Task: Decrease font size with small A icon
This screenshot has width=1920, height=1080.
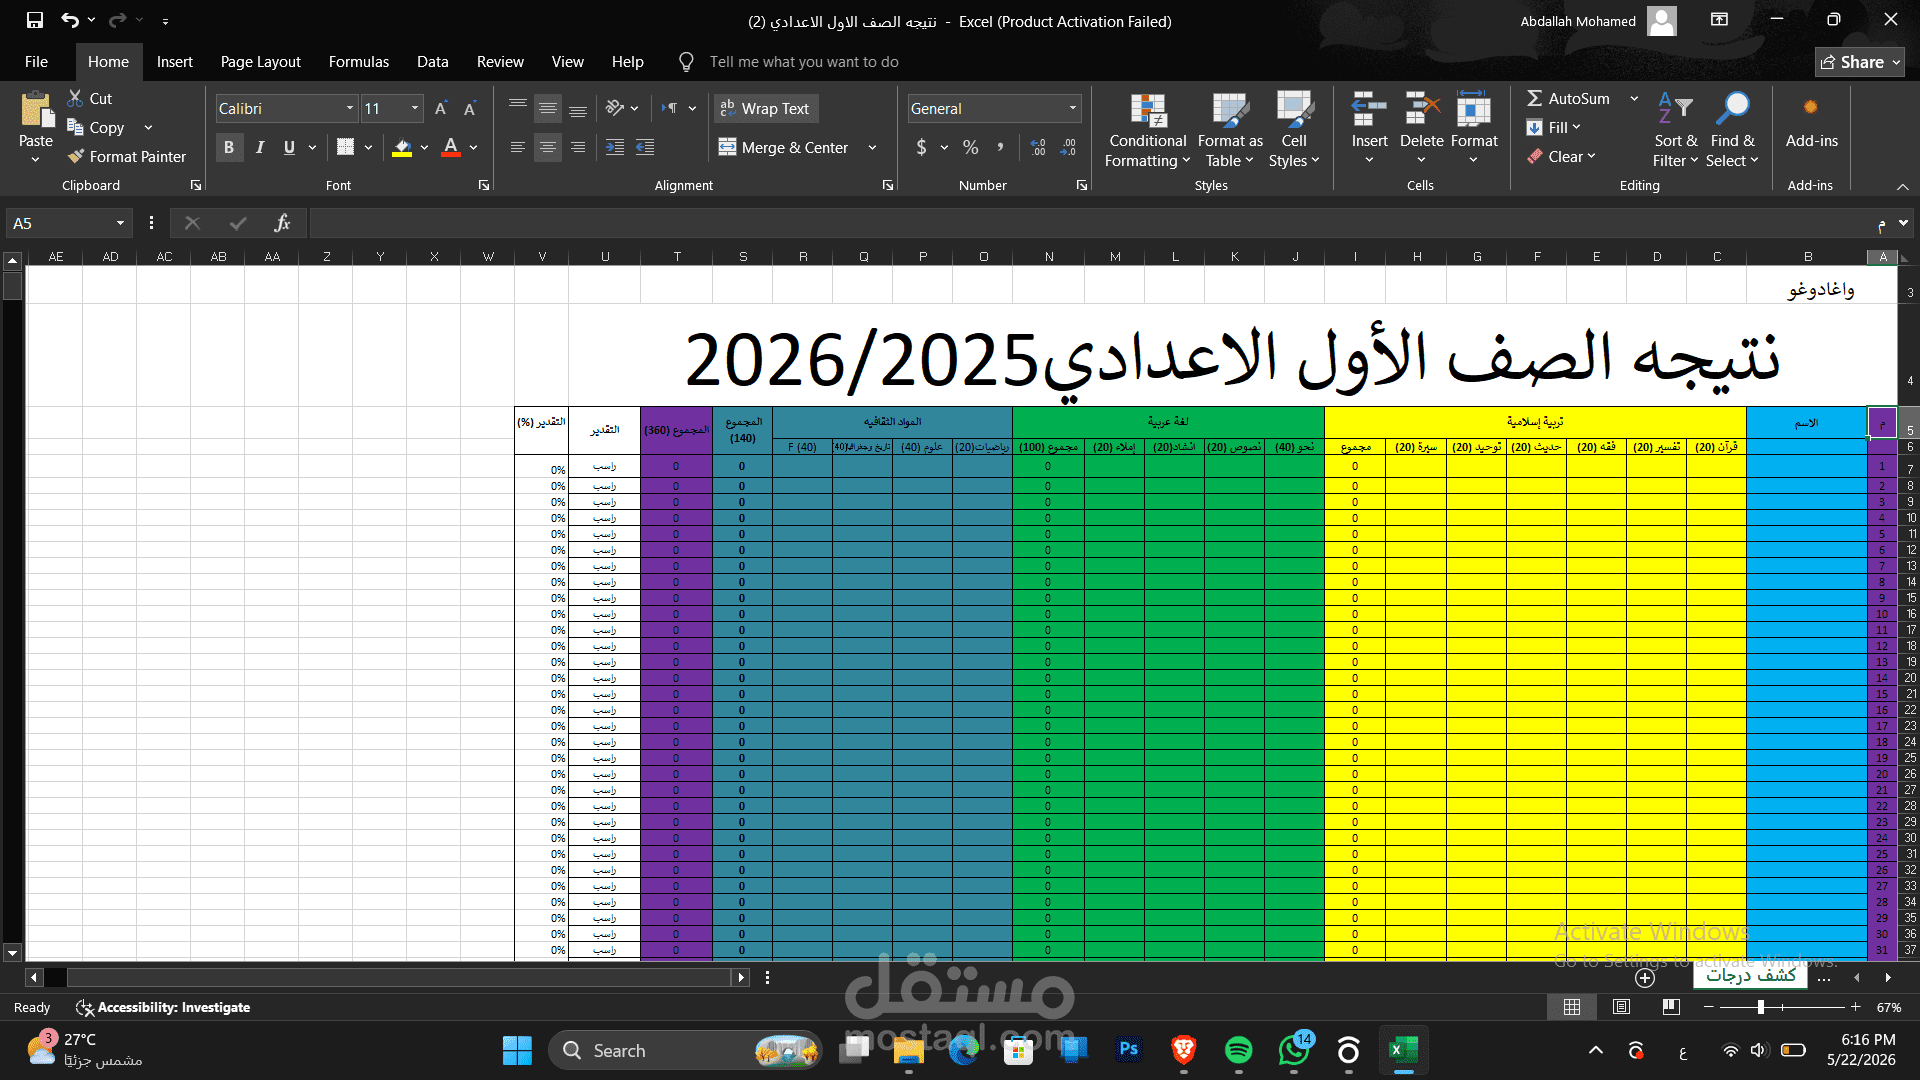Action: click(469, 108)
